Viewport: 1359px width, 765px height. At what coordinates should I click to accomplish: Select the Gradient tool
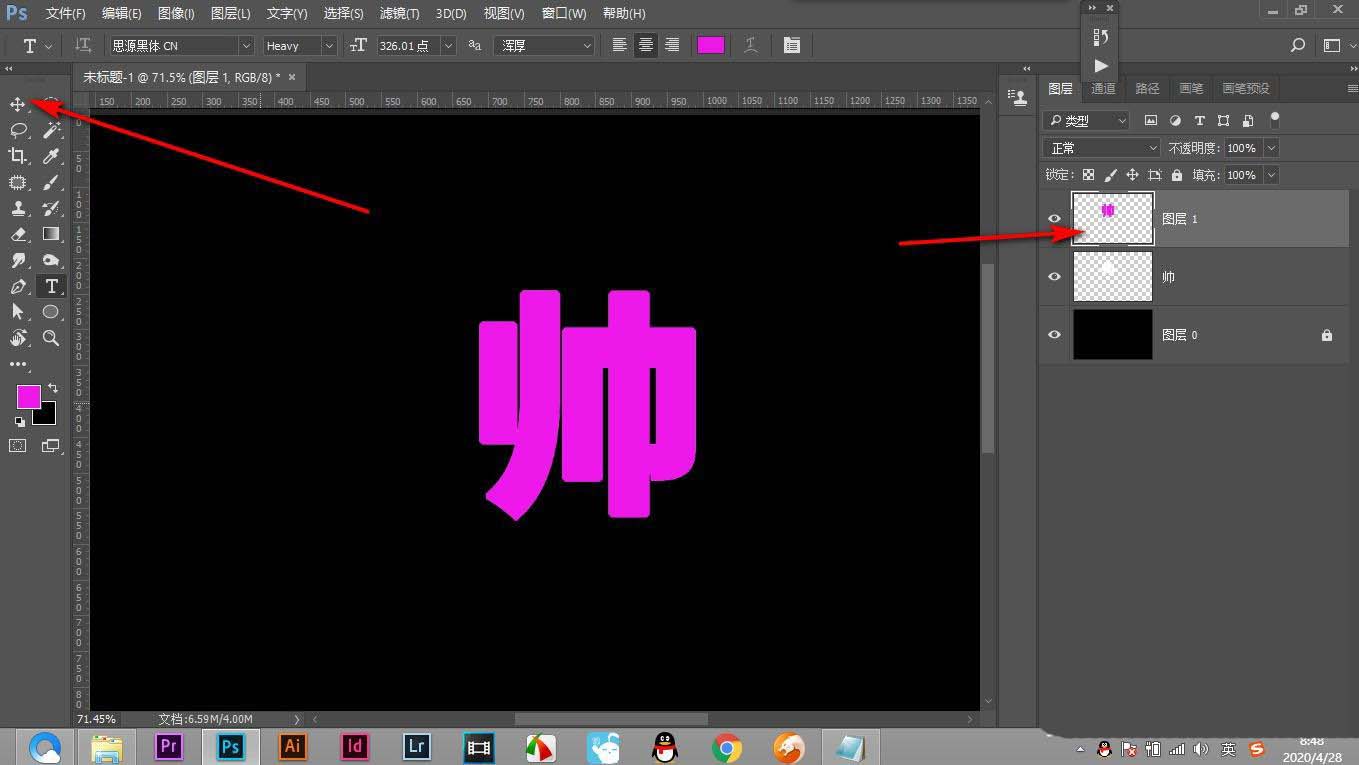[x=52, y=234]
